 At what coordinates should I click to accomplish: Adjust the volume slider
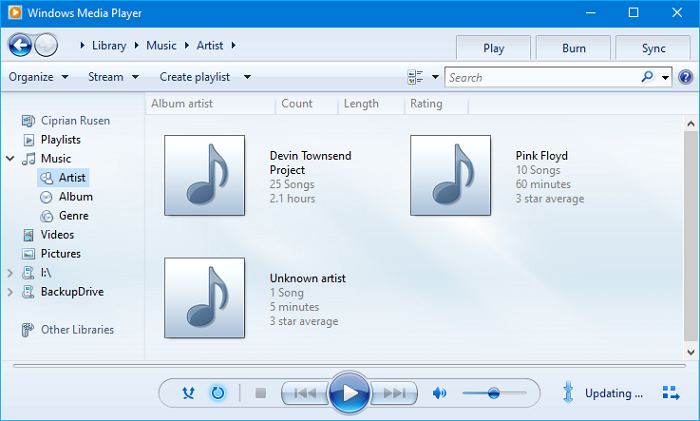[494, 393]
